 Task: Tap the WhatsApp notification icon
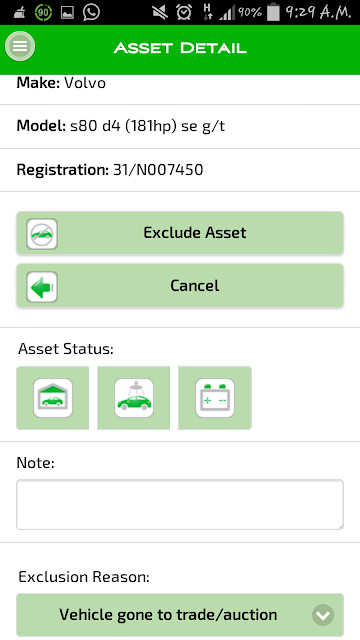91,13
